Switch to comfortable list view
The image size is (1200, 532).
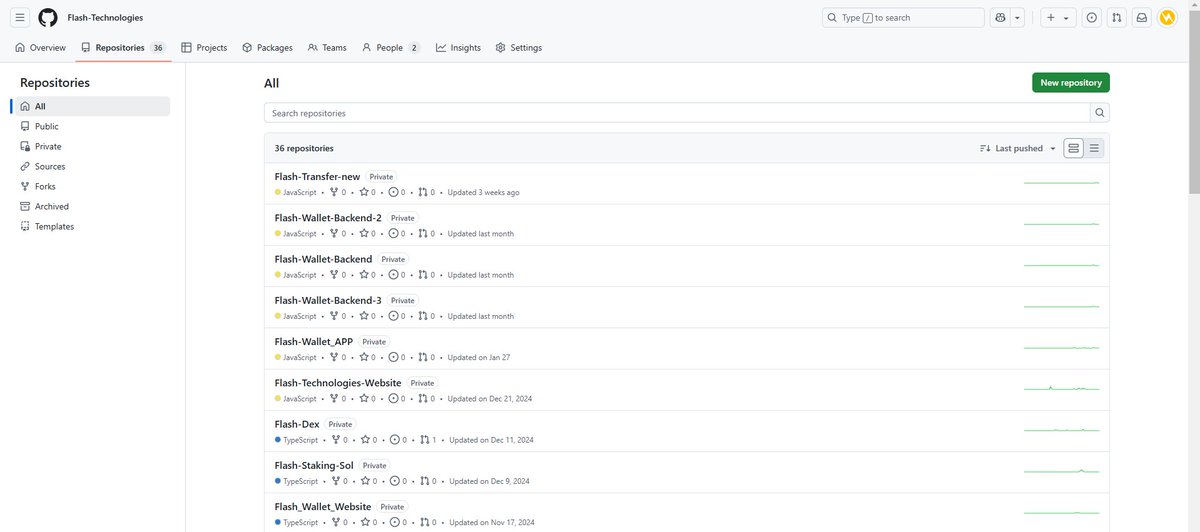tap(1074, 148)
